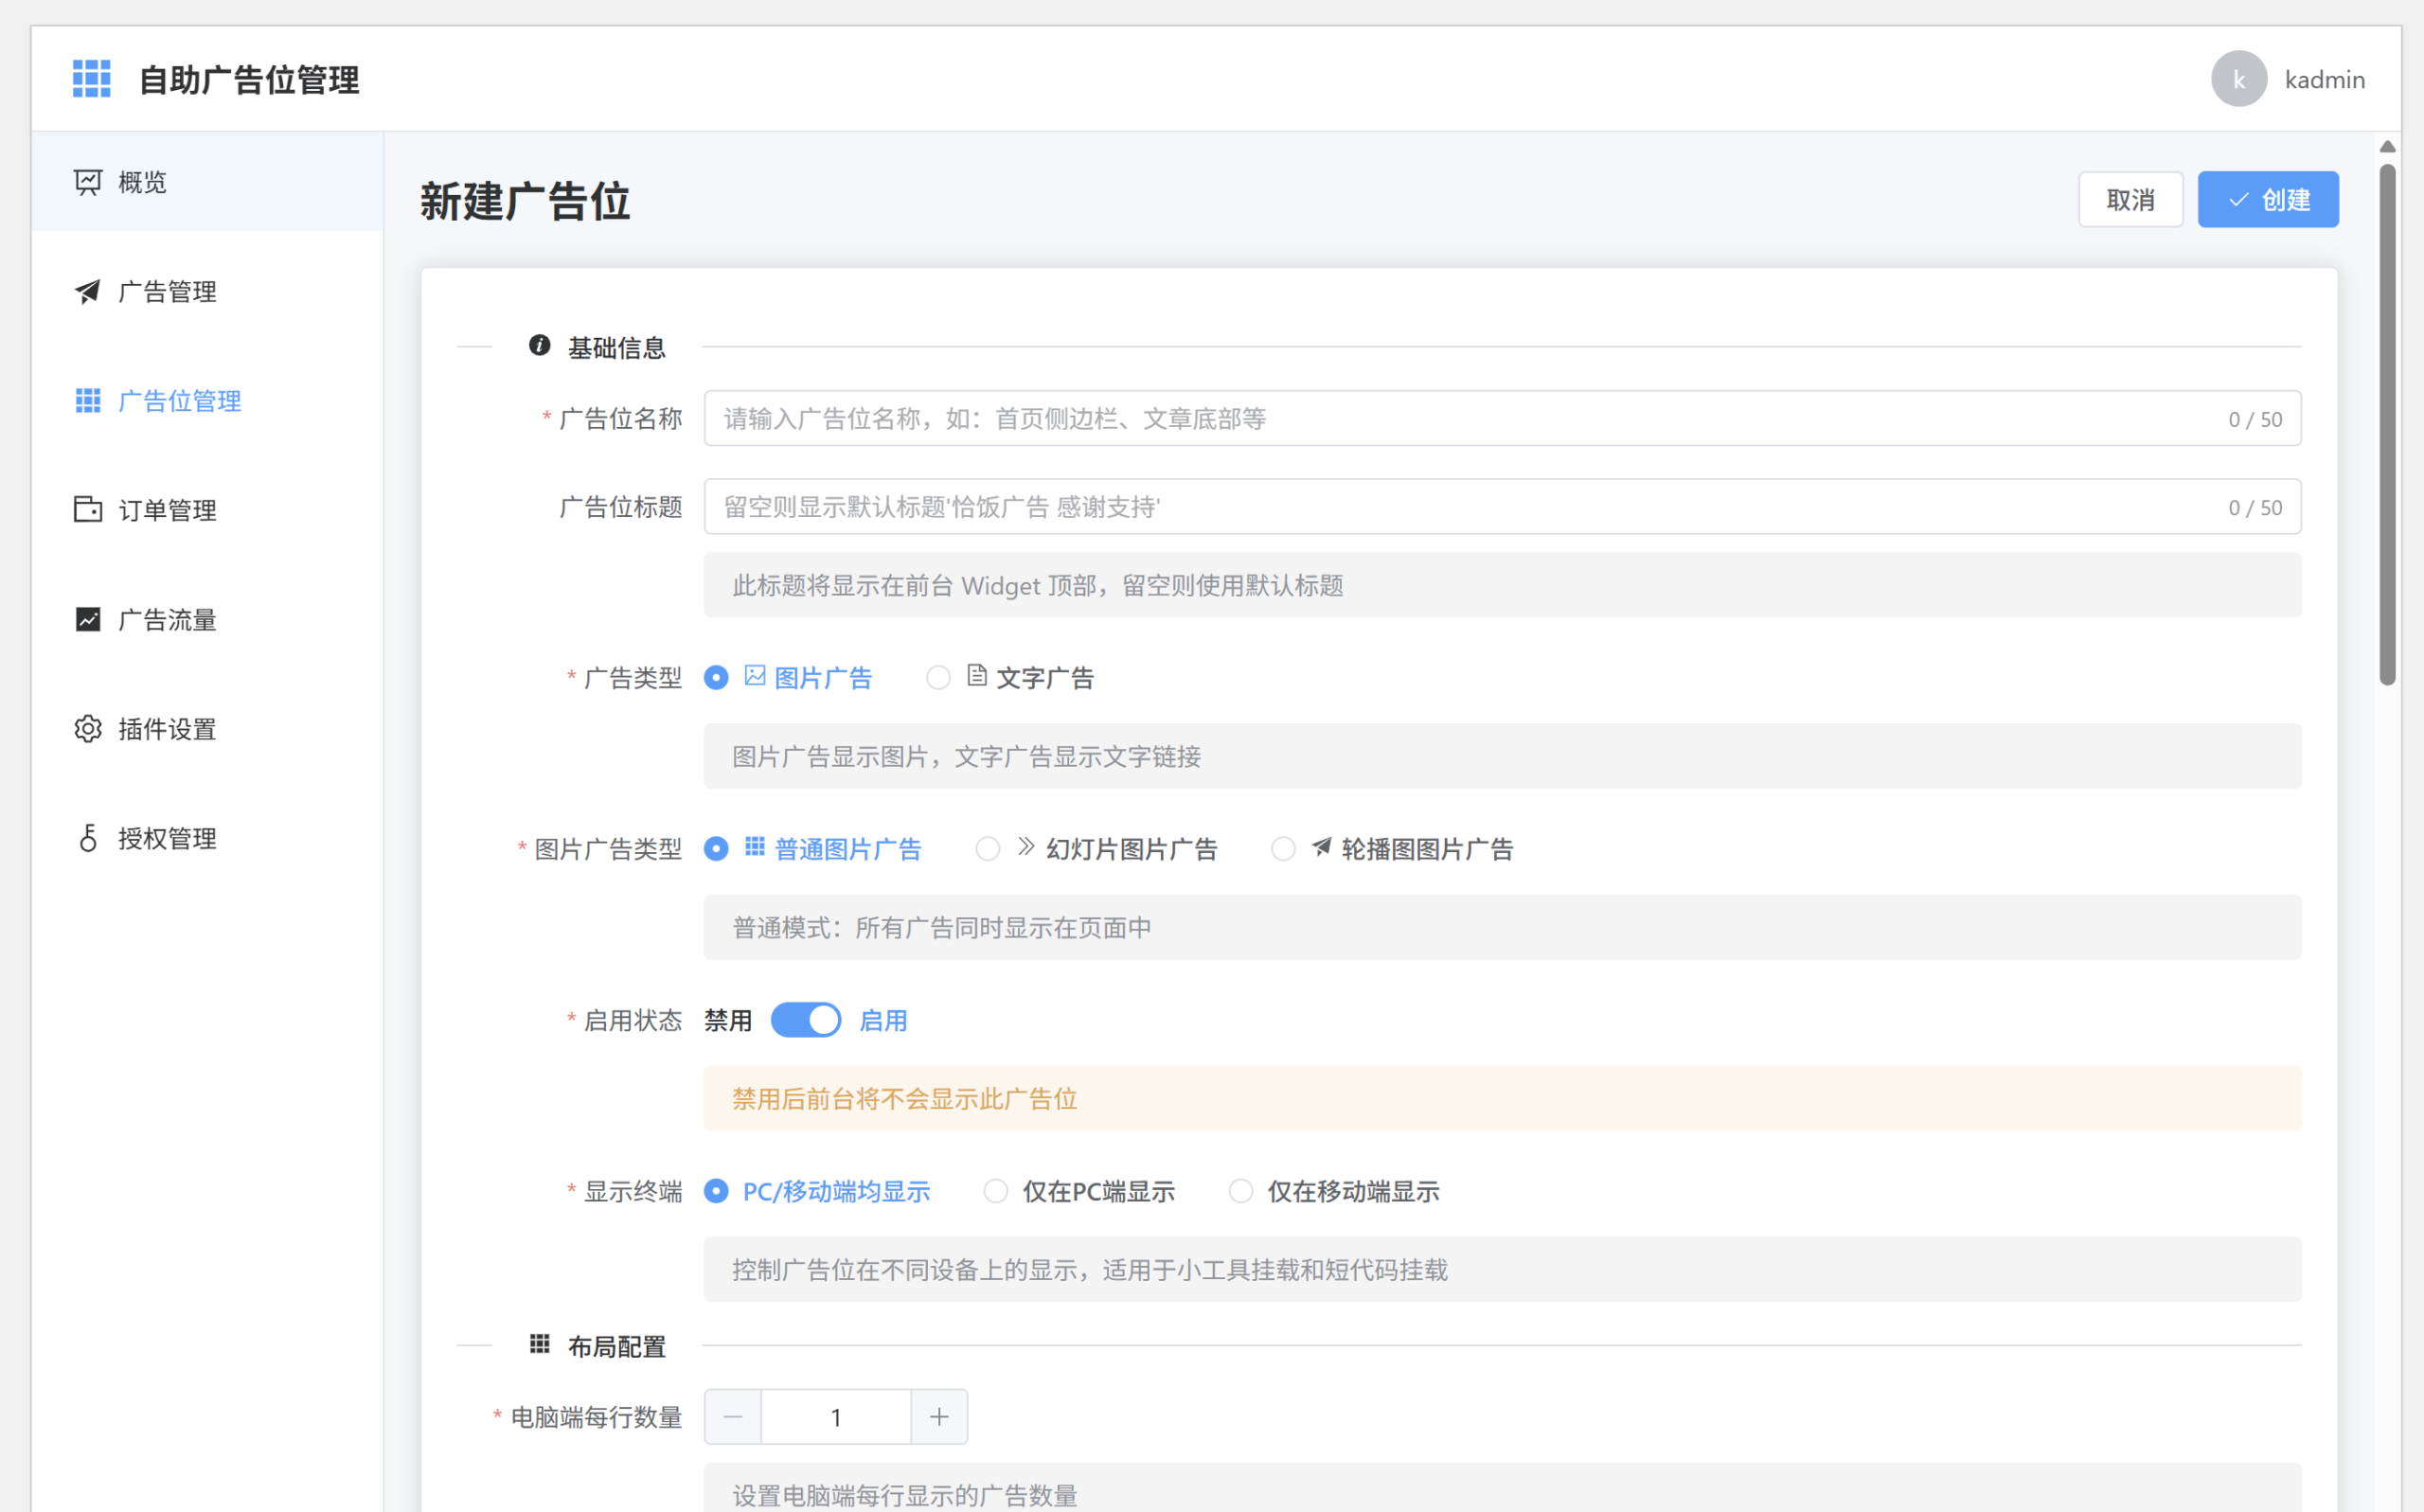Click the 概览 presentation icon in sidebar
Viewport: 2424px width, 1512px height.
pyautogui.click(x=88, y=182)
